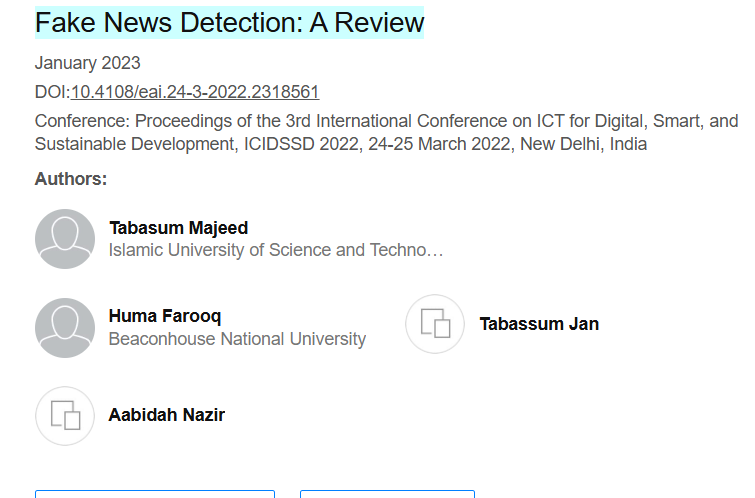Open the DOI link 10.4108/eai.24-3-2022.2318561
The width and height of the screenshot is (755, 498).
point(195,93)
